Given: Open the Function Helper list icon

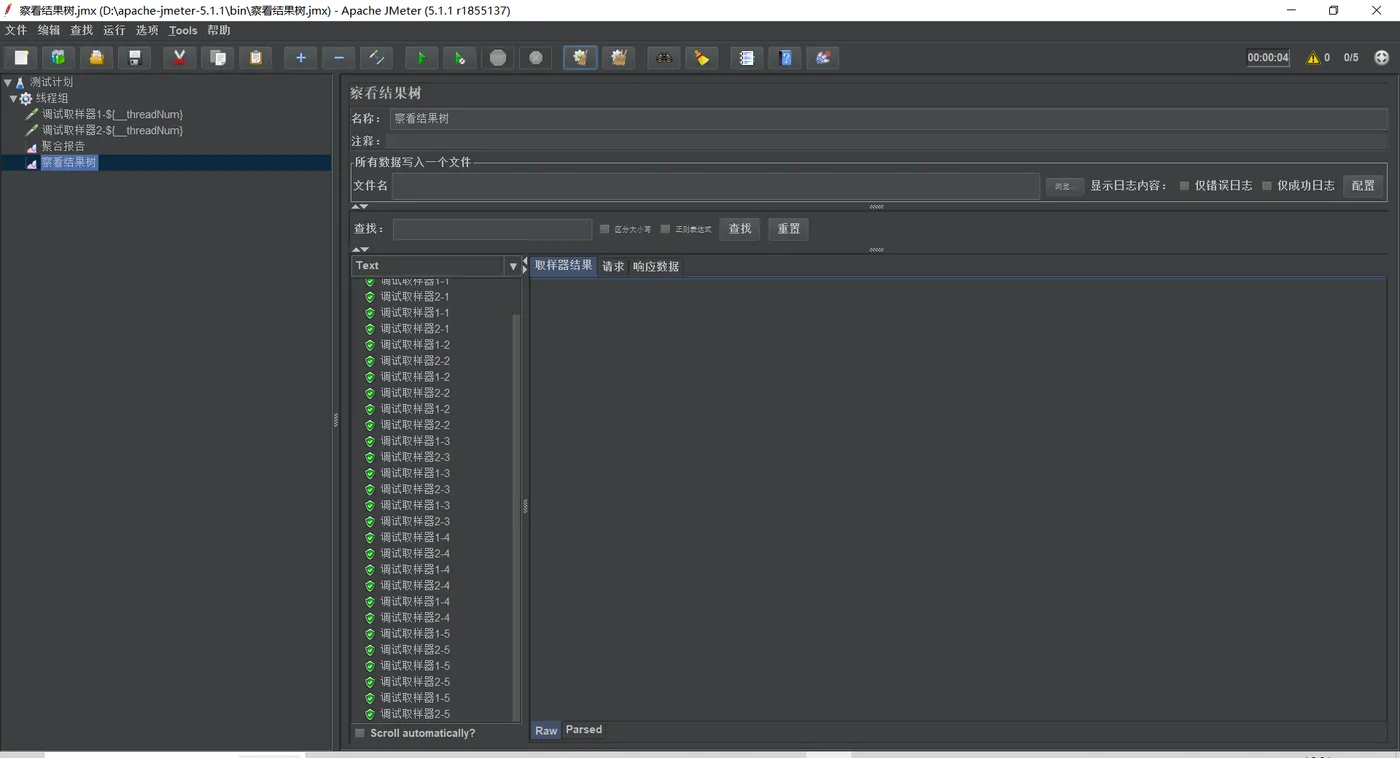Looking at the screenshot, I should pos(747,58).
